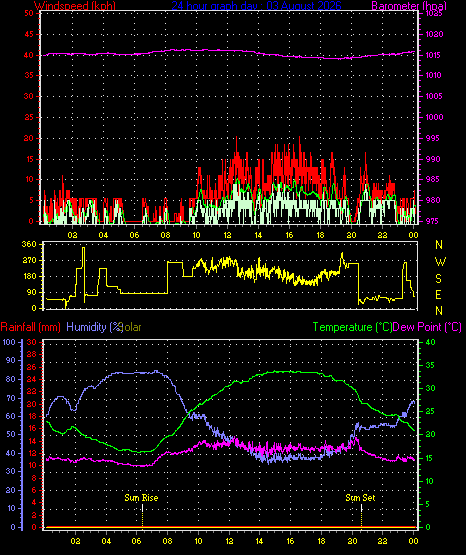Select the Solar legend label

[x=131, y=327]
